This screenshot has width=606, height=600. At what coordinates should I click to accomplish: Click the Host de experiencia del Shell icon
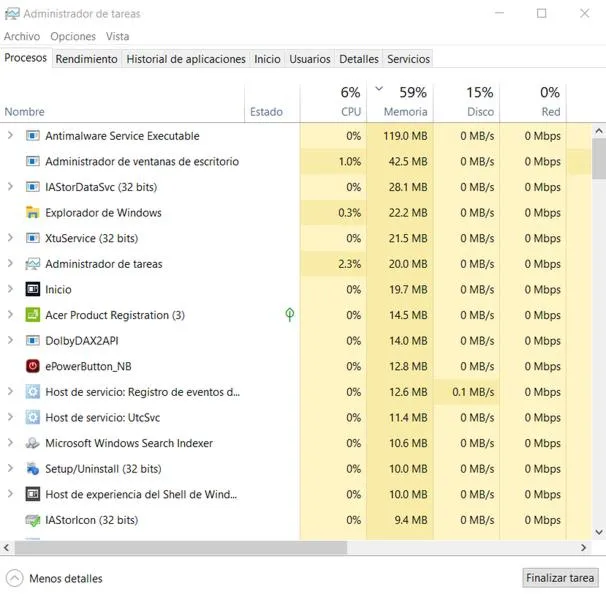click(x=32, y=494)
